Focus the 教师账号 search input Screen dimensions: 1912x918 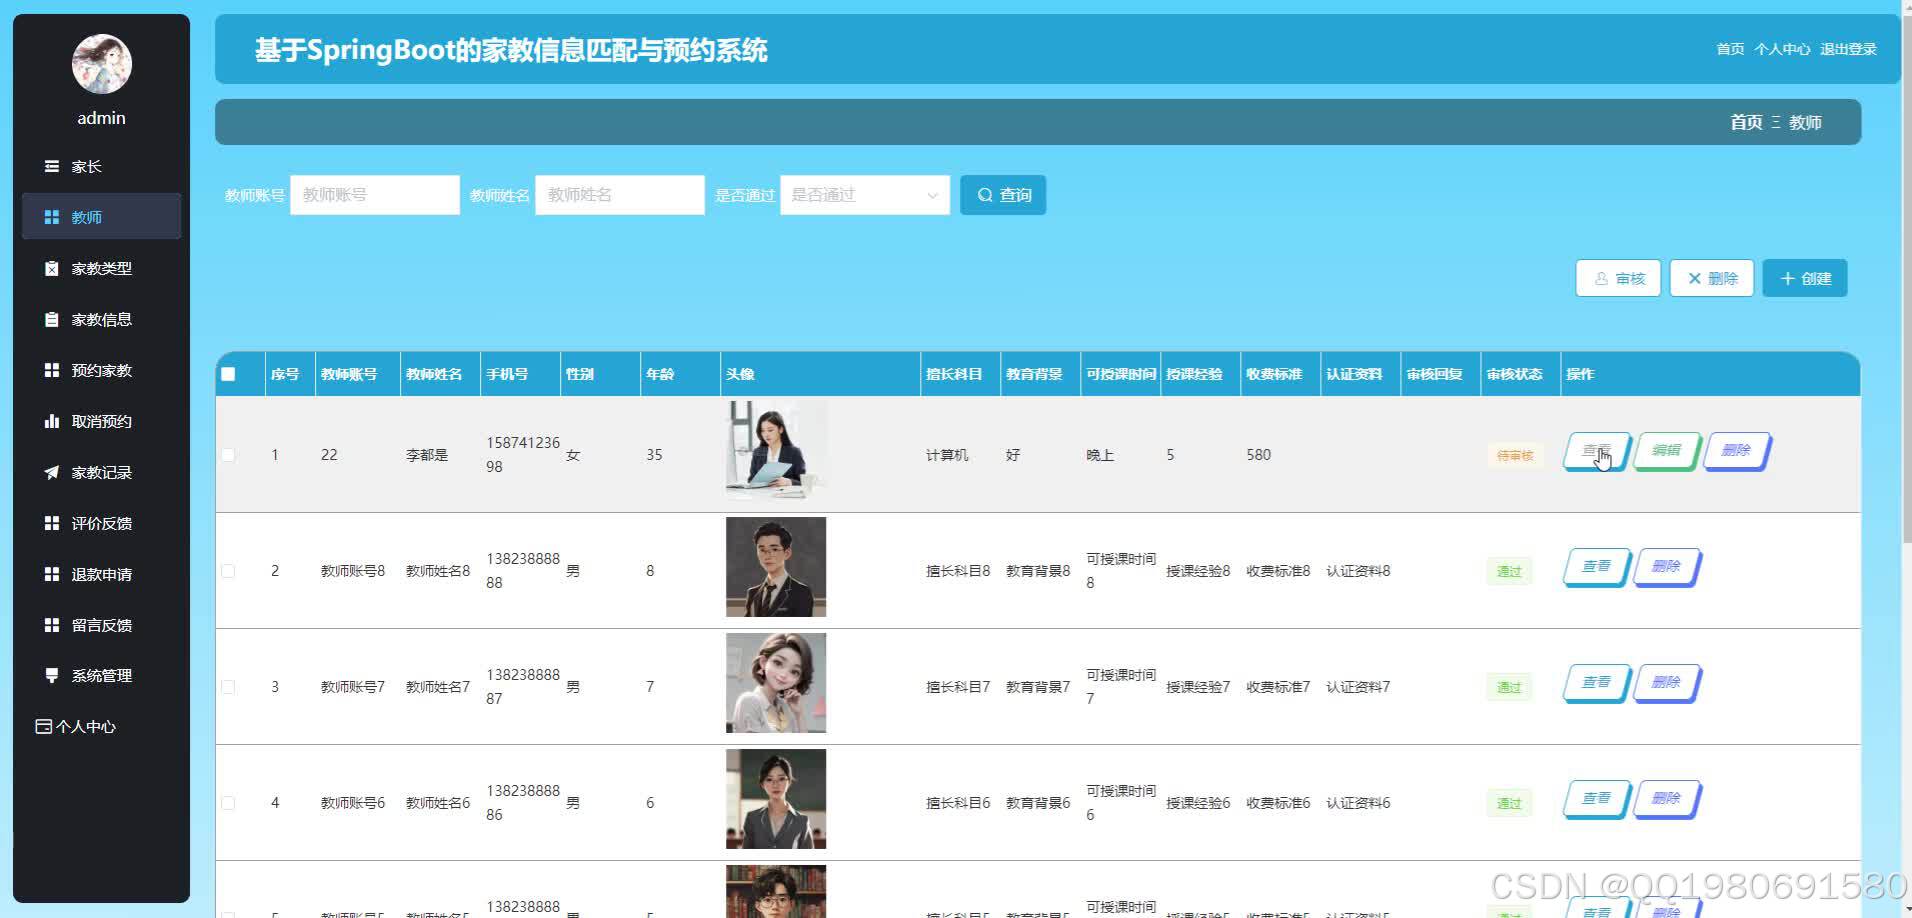coord(375,195)
